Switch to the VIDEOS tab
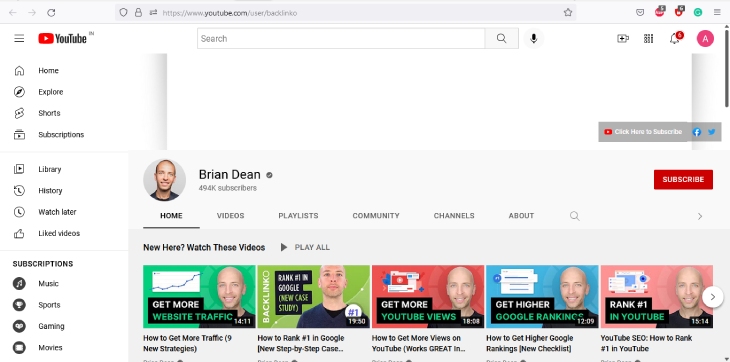Image resolution: width=730 pixels, height=362 pixels. 230,216
